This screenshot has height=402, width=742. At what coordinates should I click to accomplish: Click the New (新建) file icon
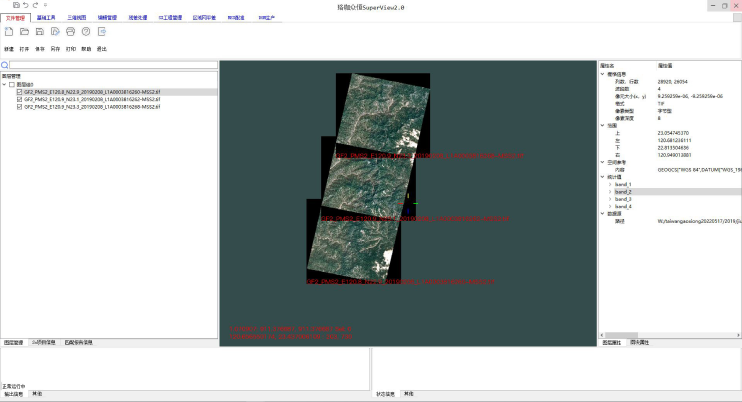click(9, 32)
